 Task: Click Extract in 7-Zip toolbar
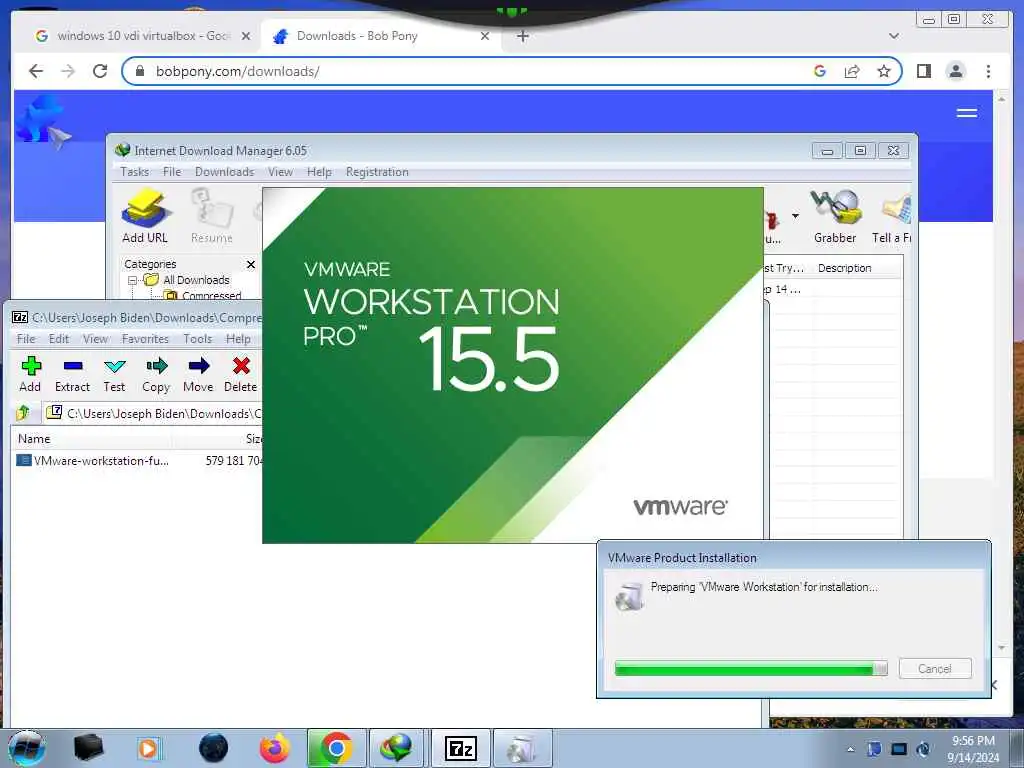coord(72,374)
